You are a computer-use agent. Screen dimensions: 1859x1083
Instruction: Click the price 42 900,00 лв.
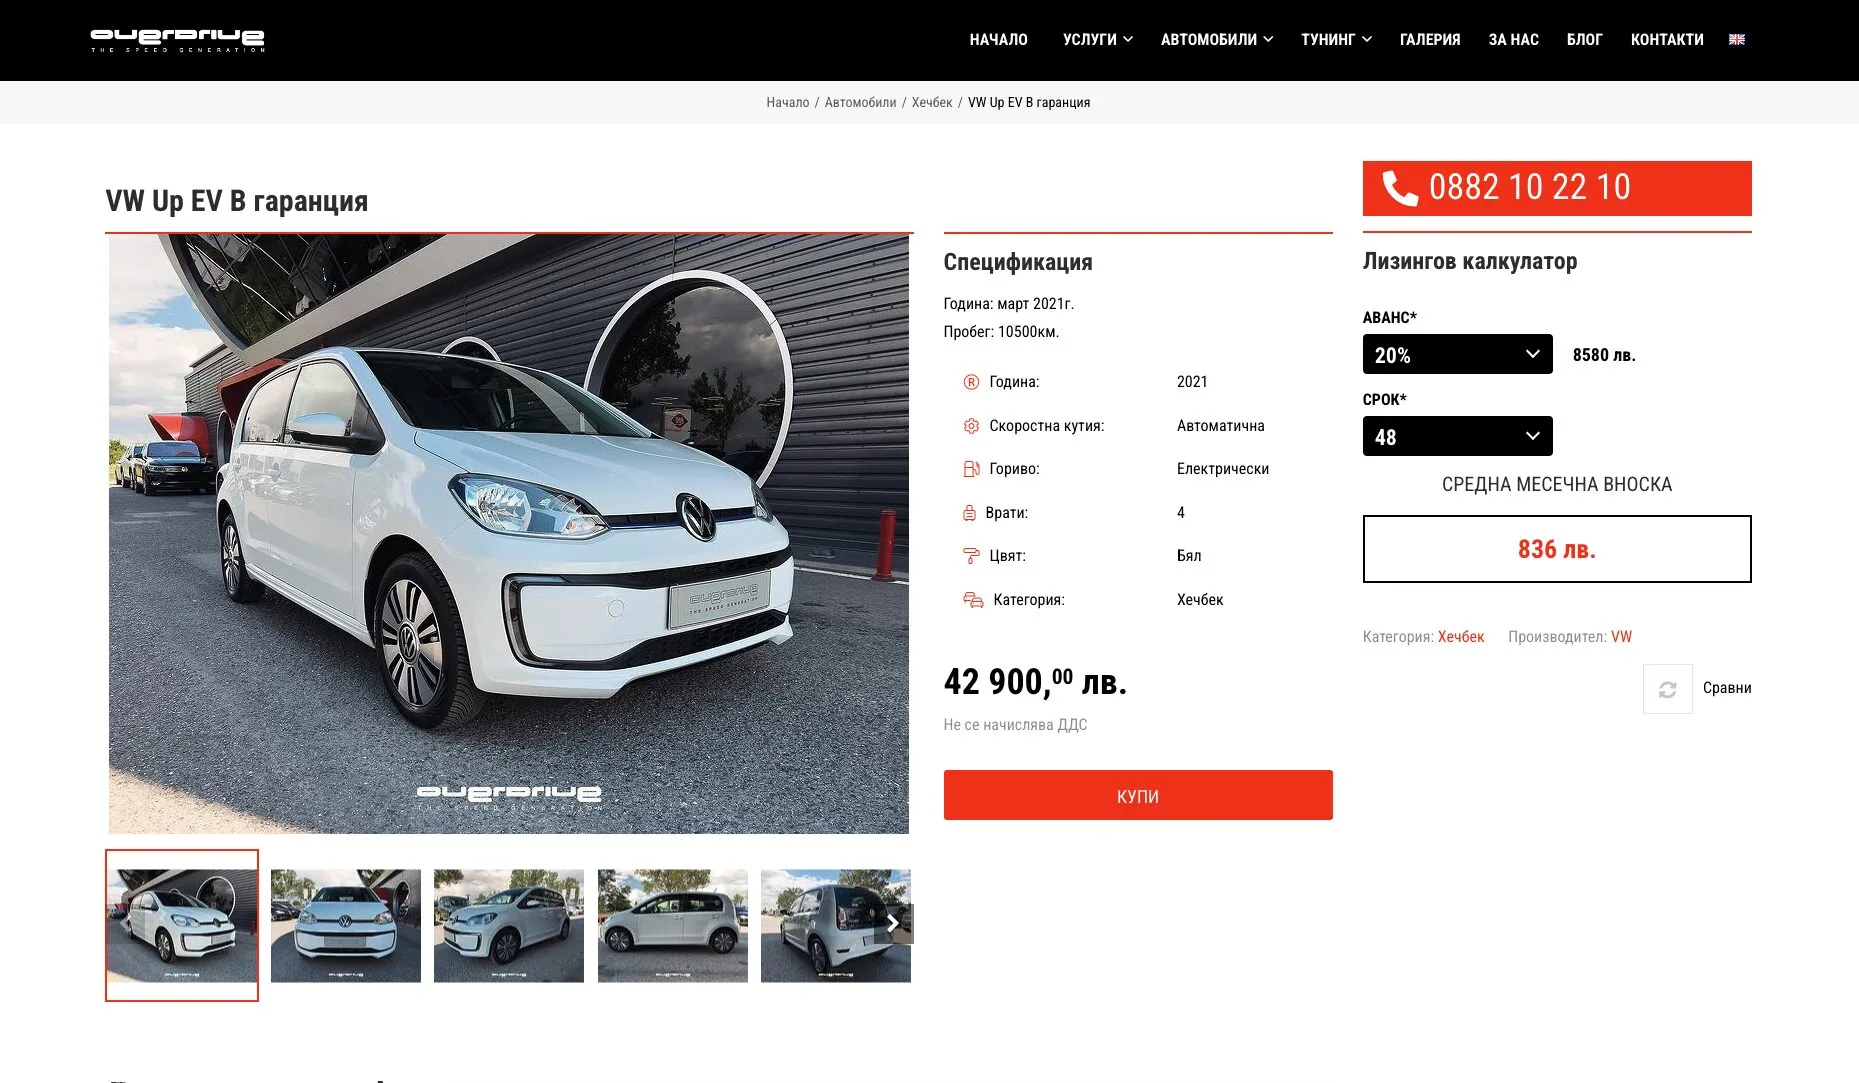pyautogui.click(x=1035, y=682)
